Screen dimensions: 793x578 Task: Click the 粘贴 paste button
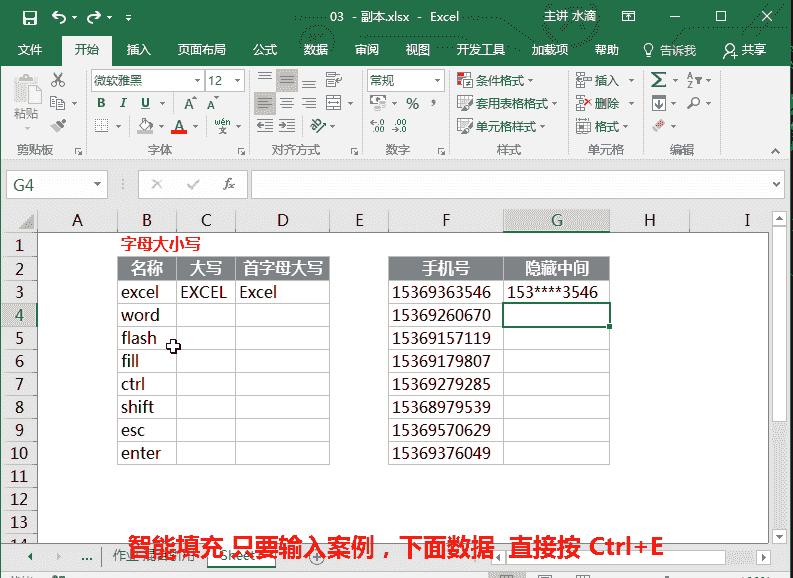coord(26,102)
